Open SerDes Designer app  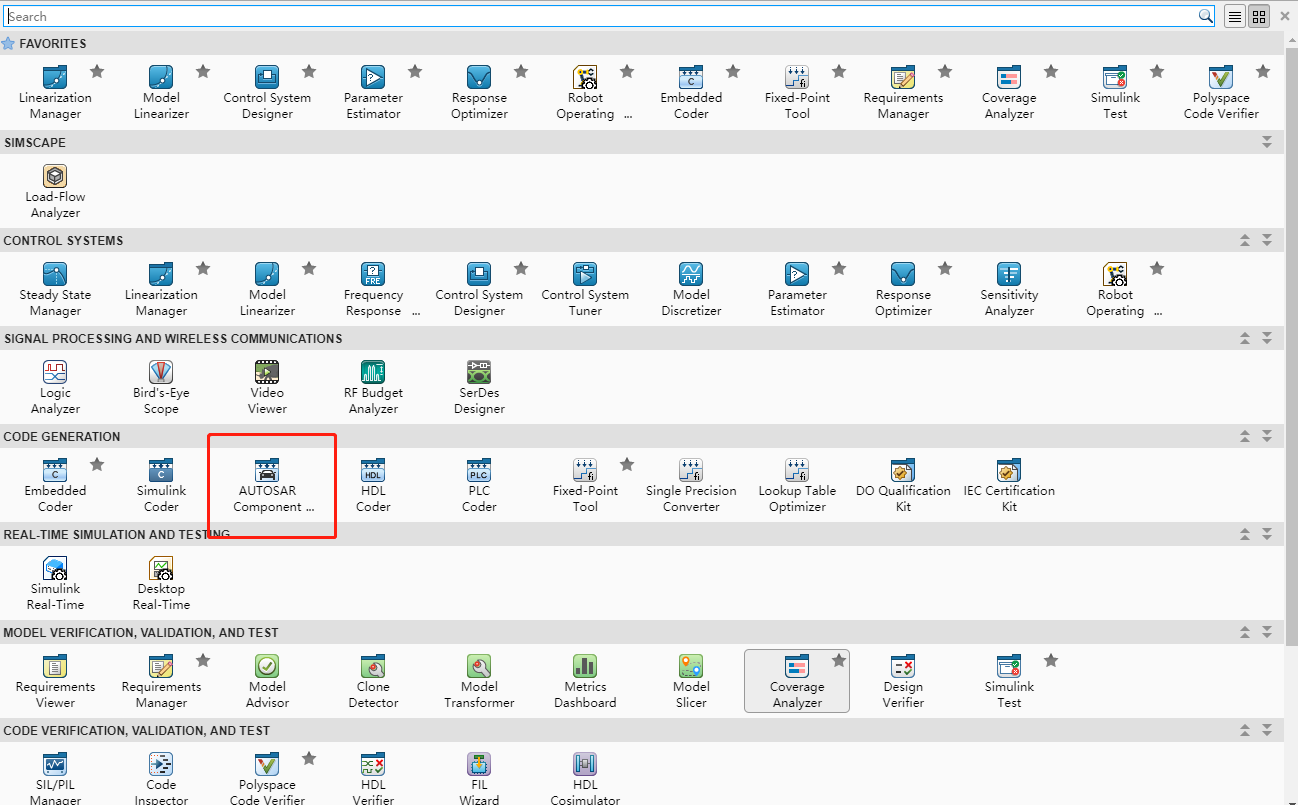tap(479, 387)
